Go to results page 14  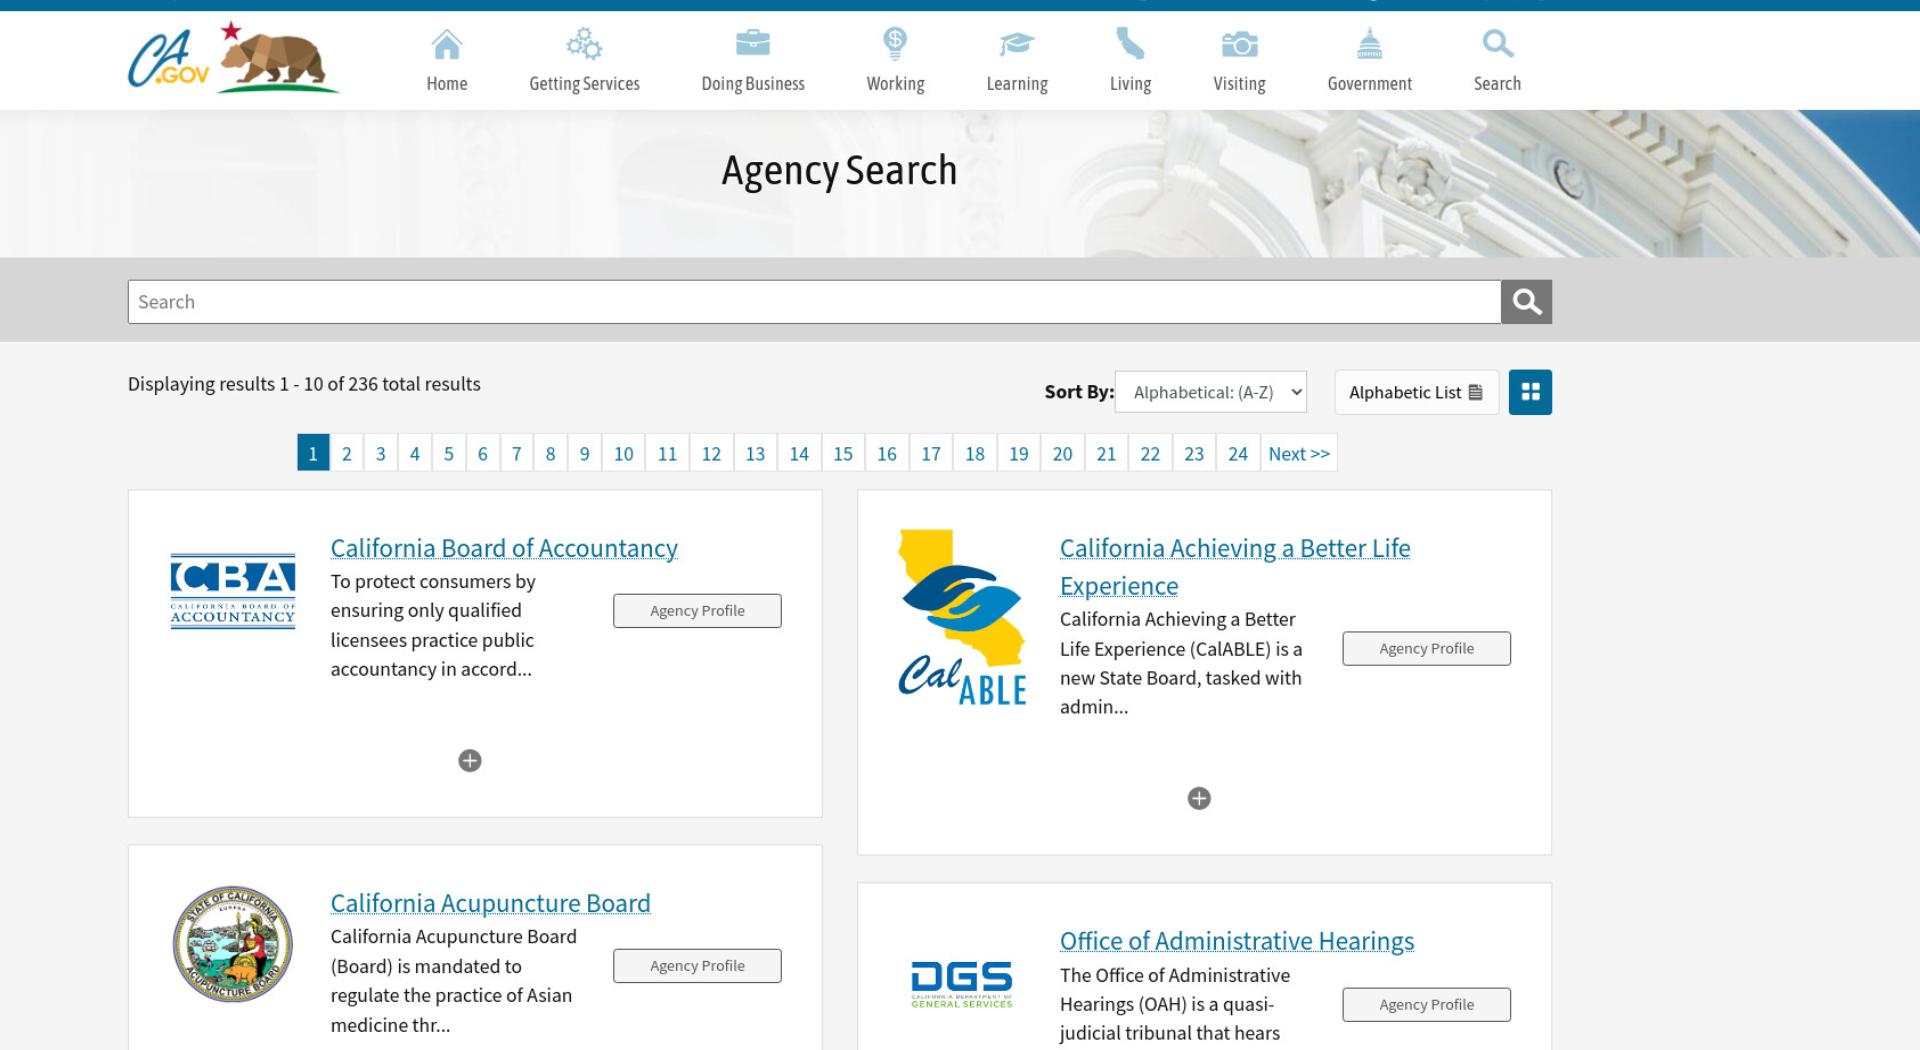point(799,453)
